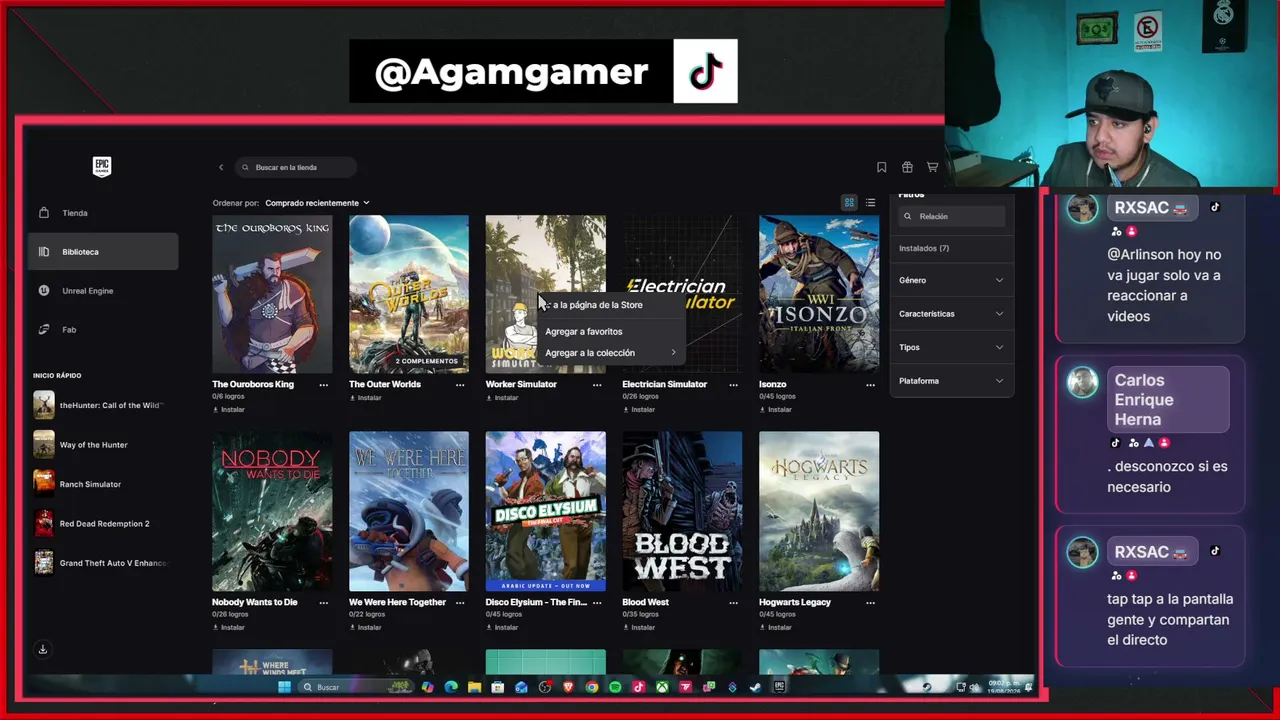
Task: Install The Ouroboros King
Action: (x=229, y=409)
